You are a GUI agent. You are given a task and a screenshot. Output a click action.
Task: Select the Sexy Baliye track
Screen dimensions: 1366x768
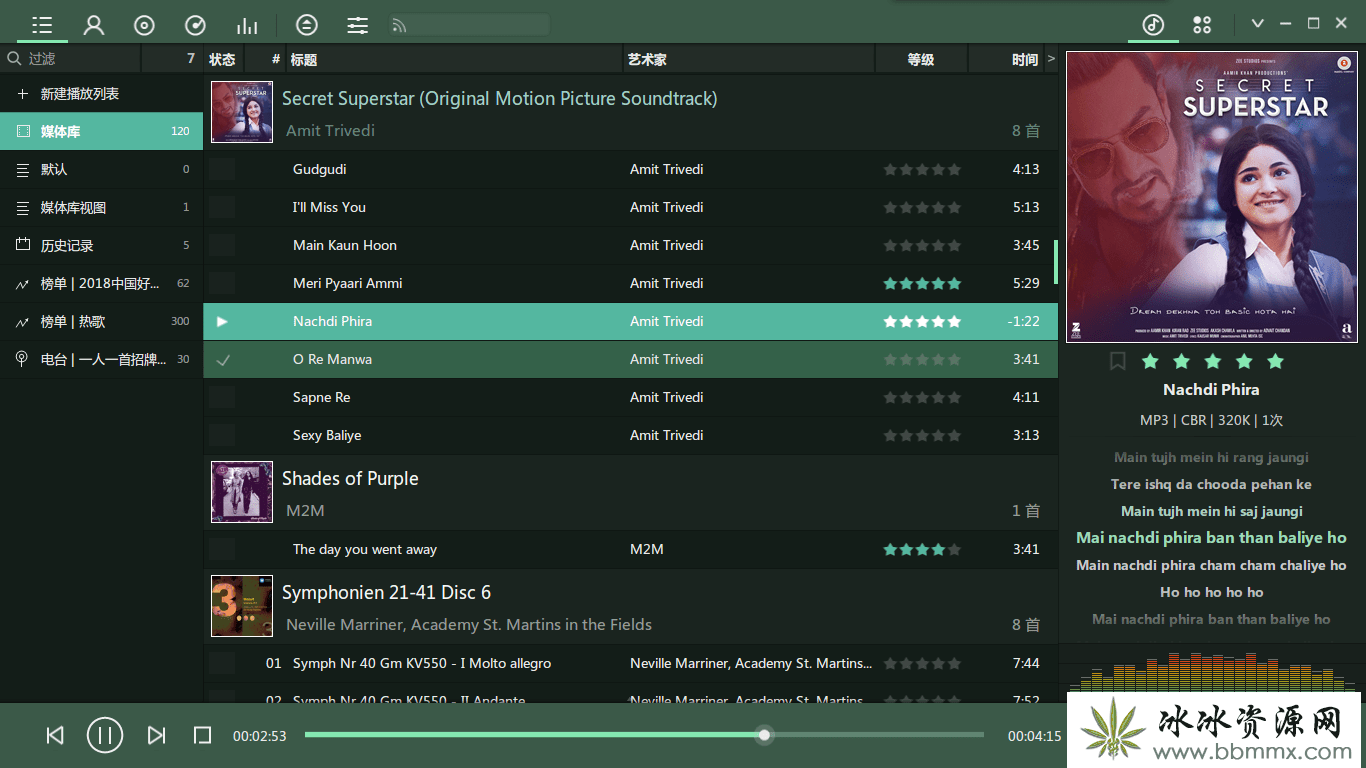(x=631, y=436)
